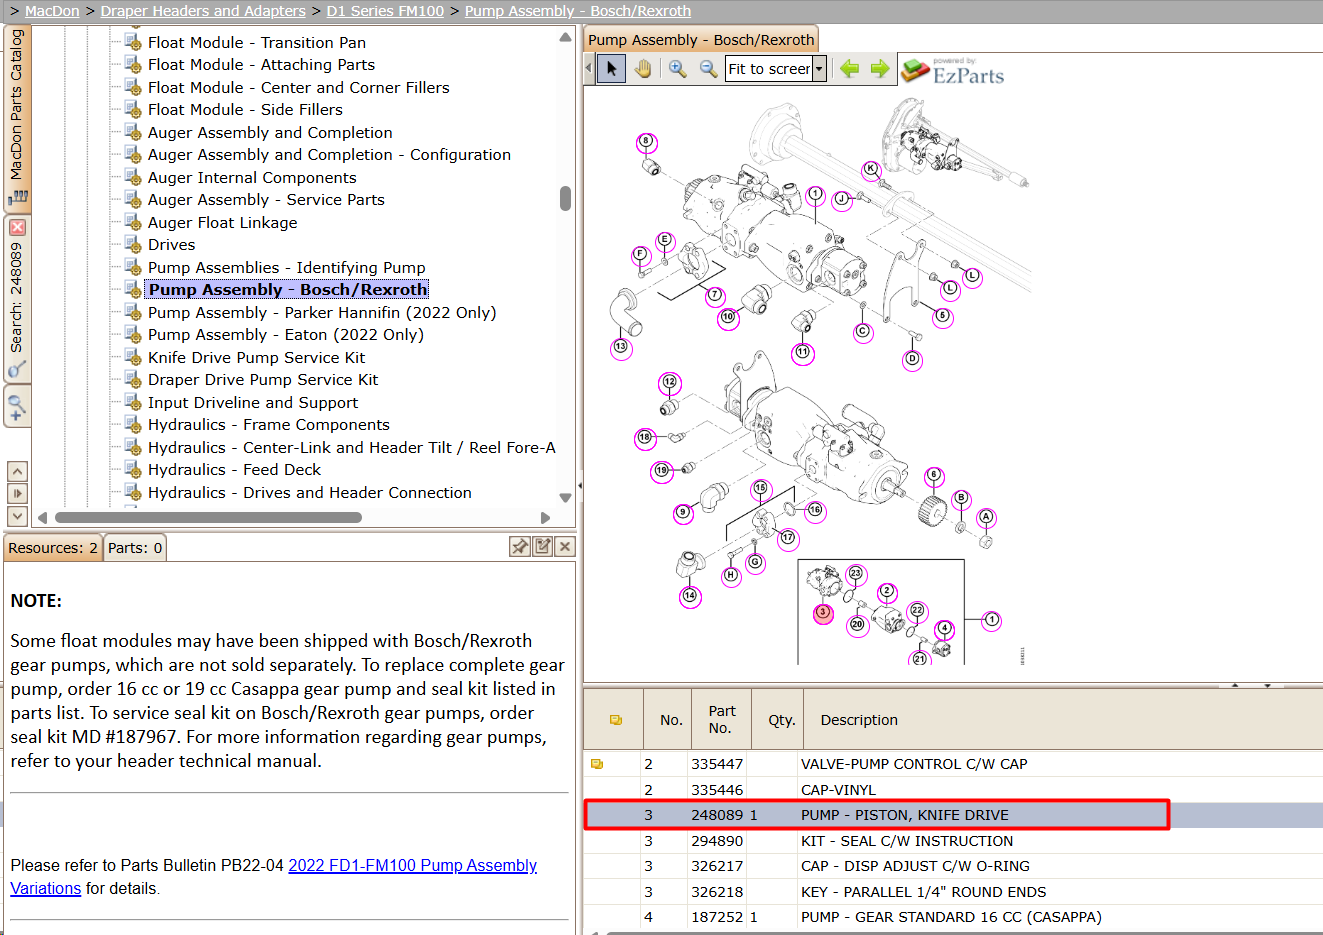Open the edit note icon in resources panel
Image resolution: width=1323 pixels, height=935 pixels.
(543, 546)
